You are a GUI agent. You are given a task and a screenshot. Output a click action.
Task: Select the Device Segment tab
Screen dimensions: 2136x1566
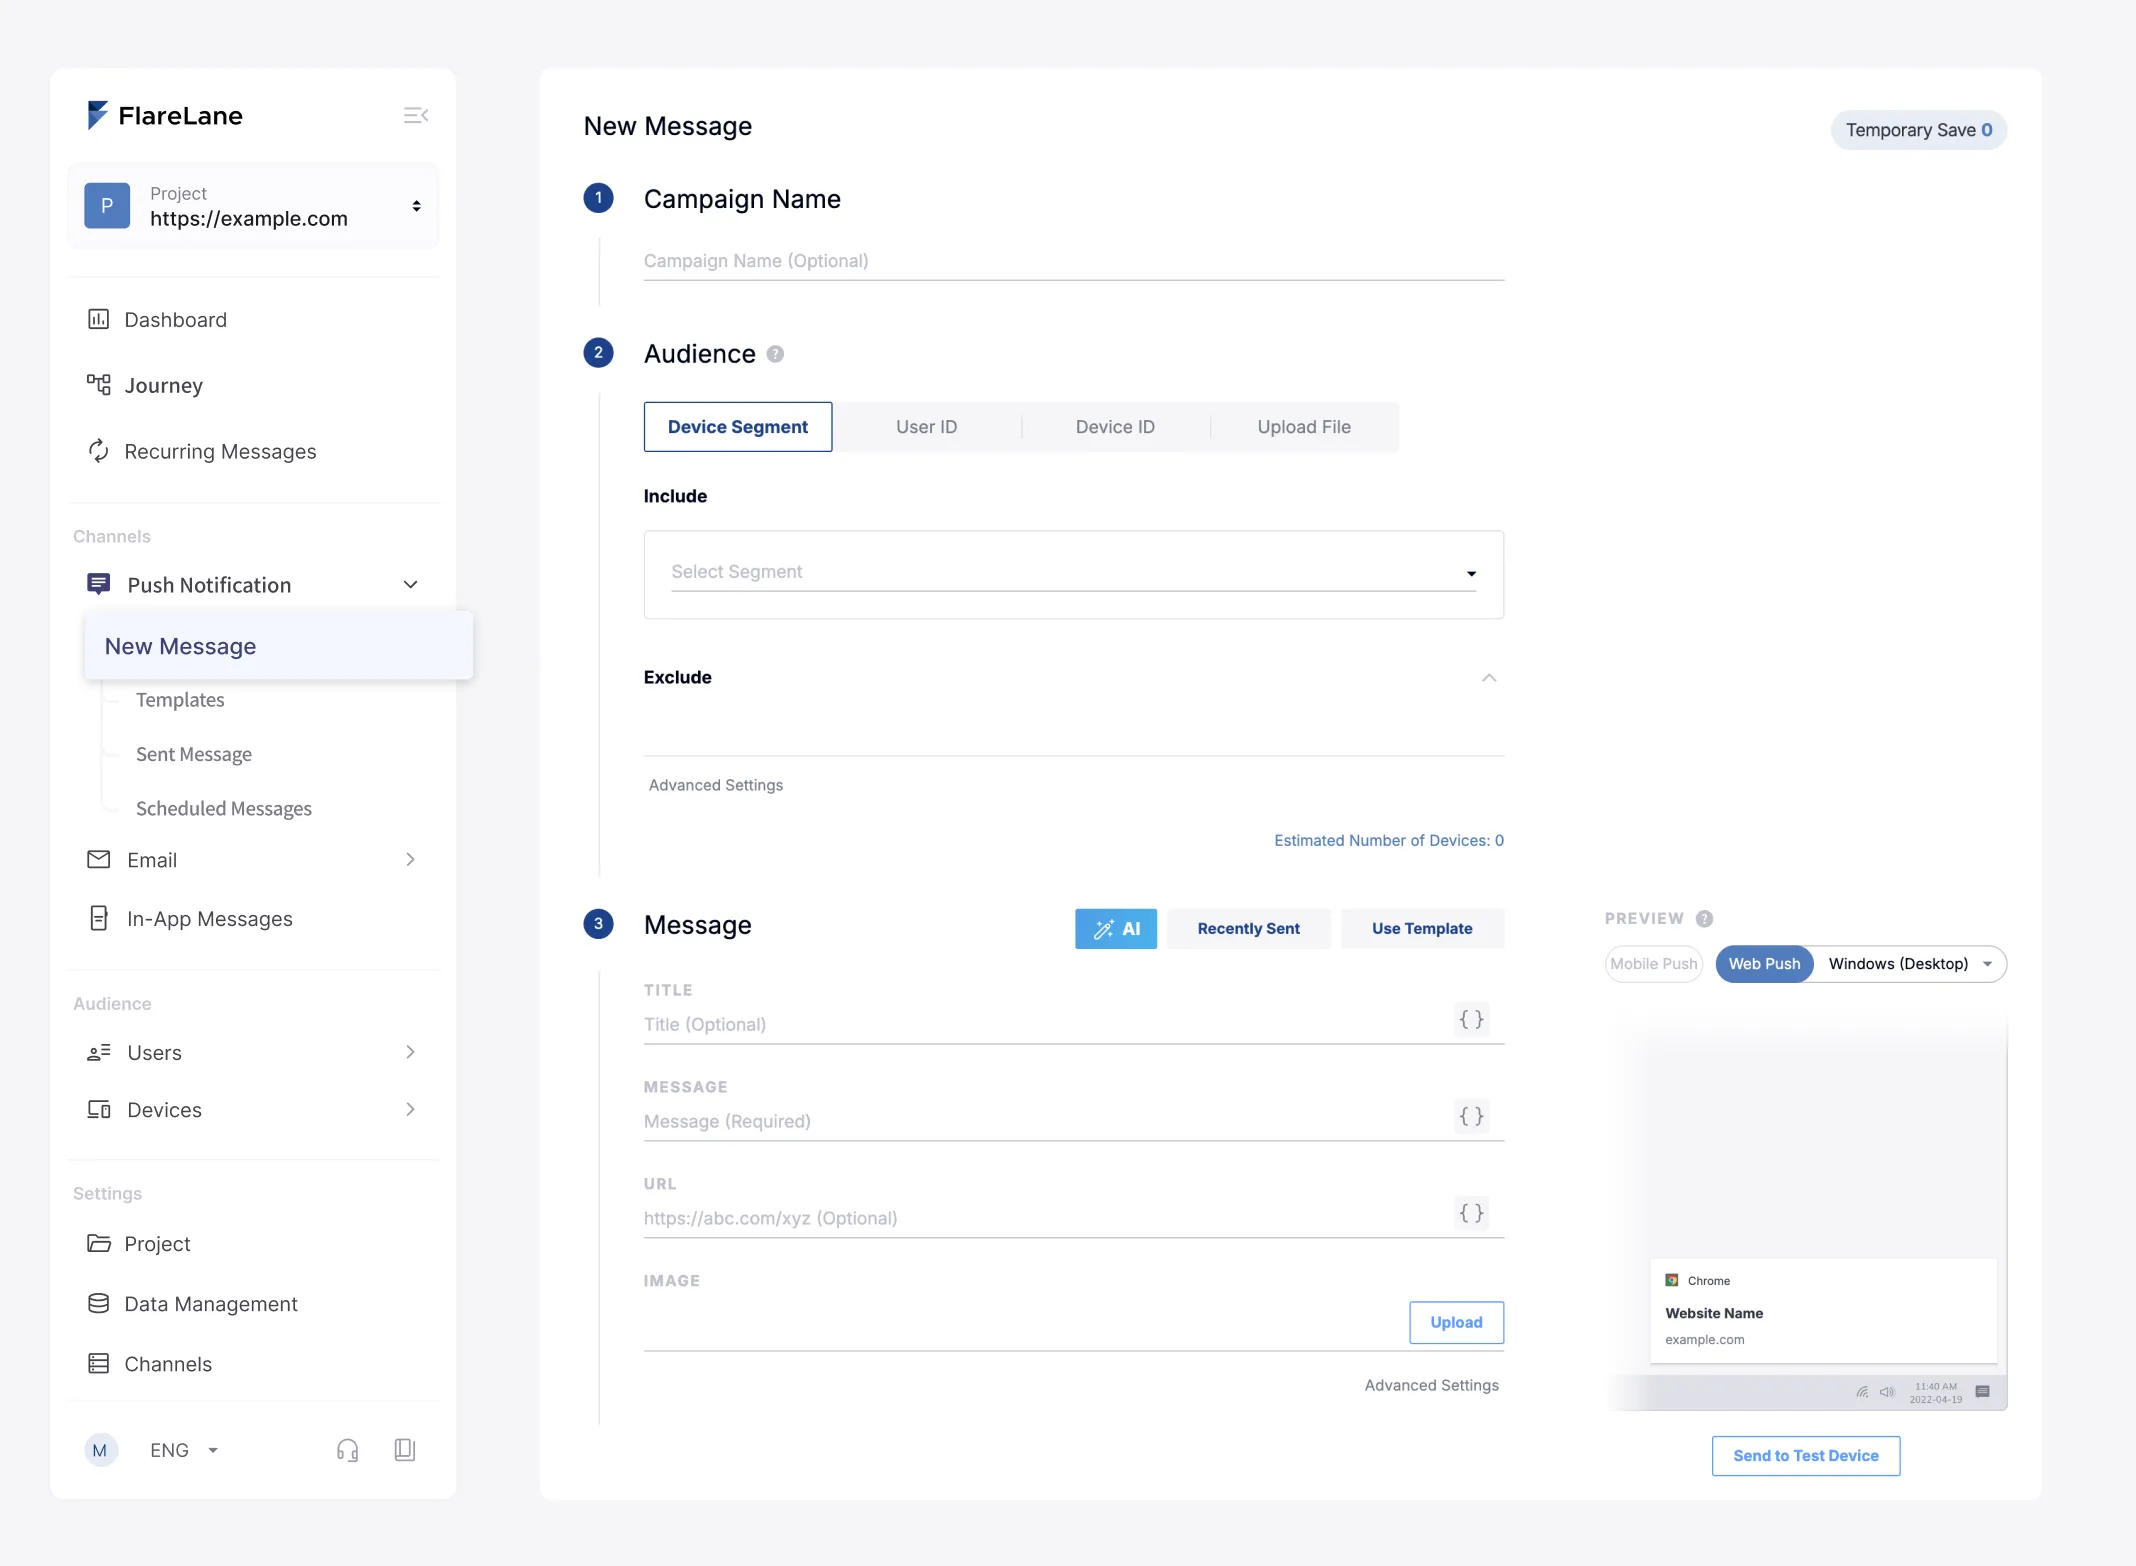pyautogui.click(x=738, y=427)
